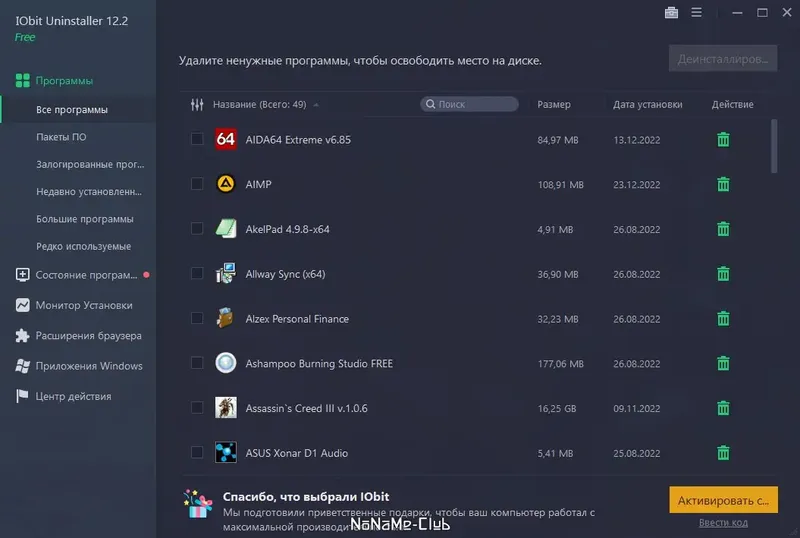Check the Assassin's Creed III checkbox
800x538 pixels.
click(x=197, y=407)
